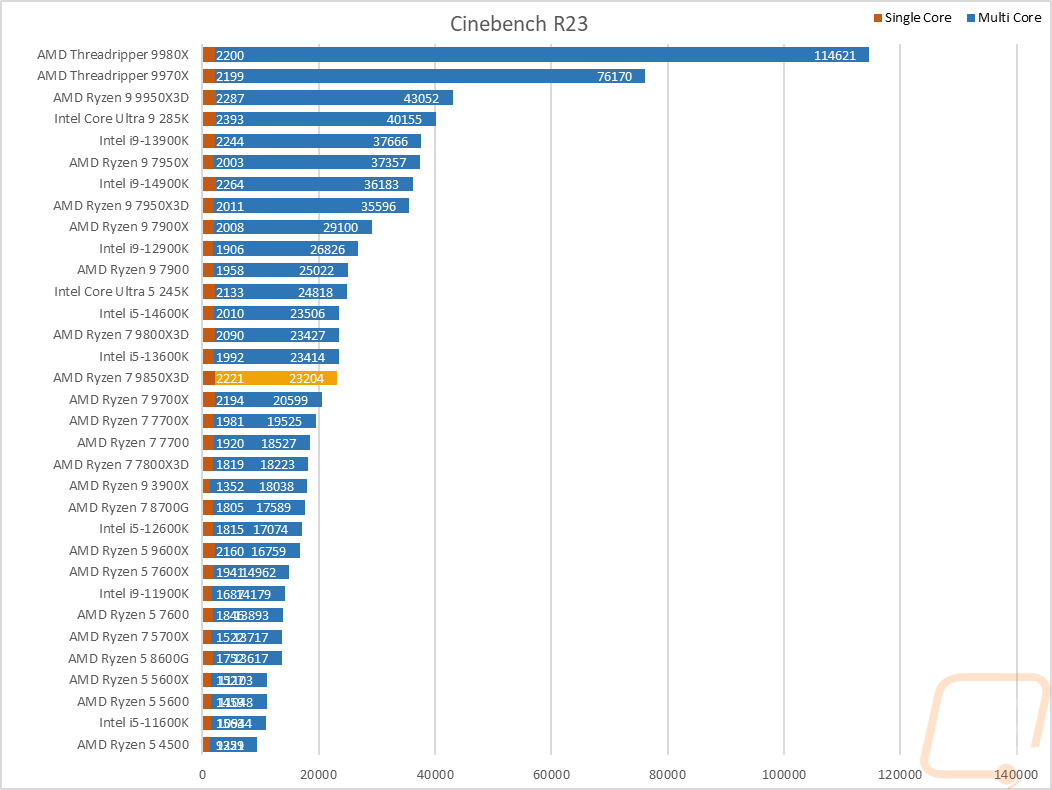The image size is (1052, 790).
Task: Click the 140000 axis label
Action: 1015,774
